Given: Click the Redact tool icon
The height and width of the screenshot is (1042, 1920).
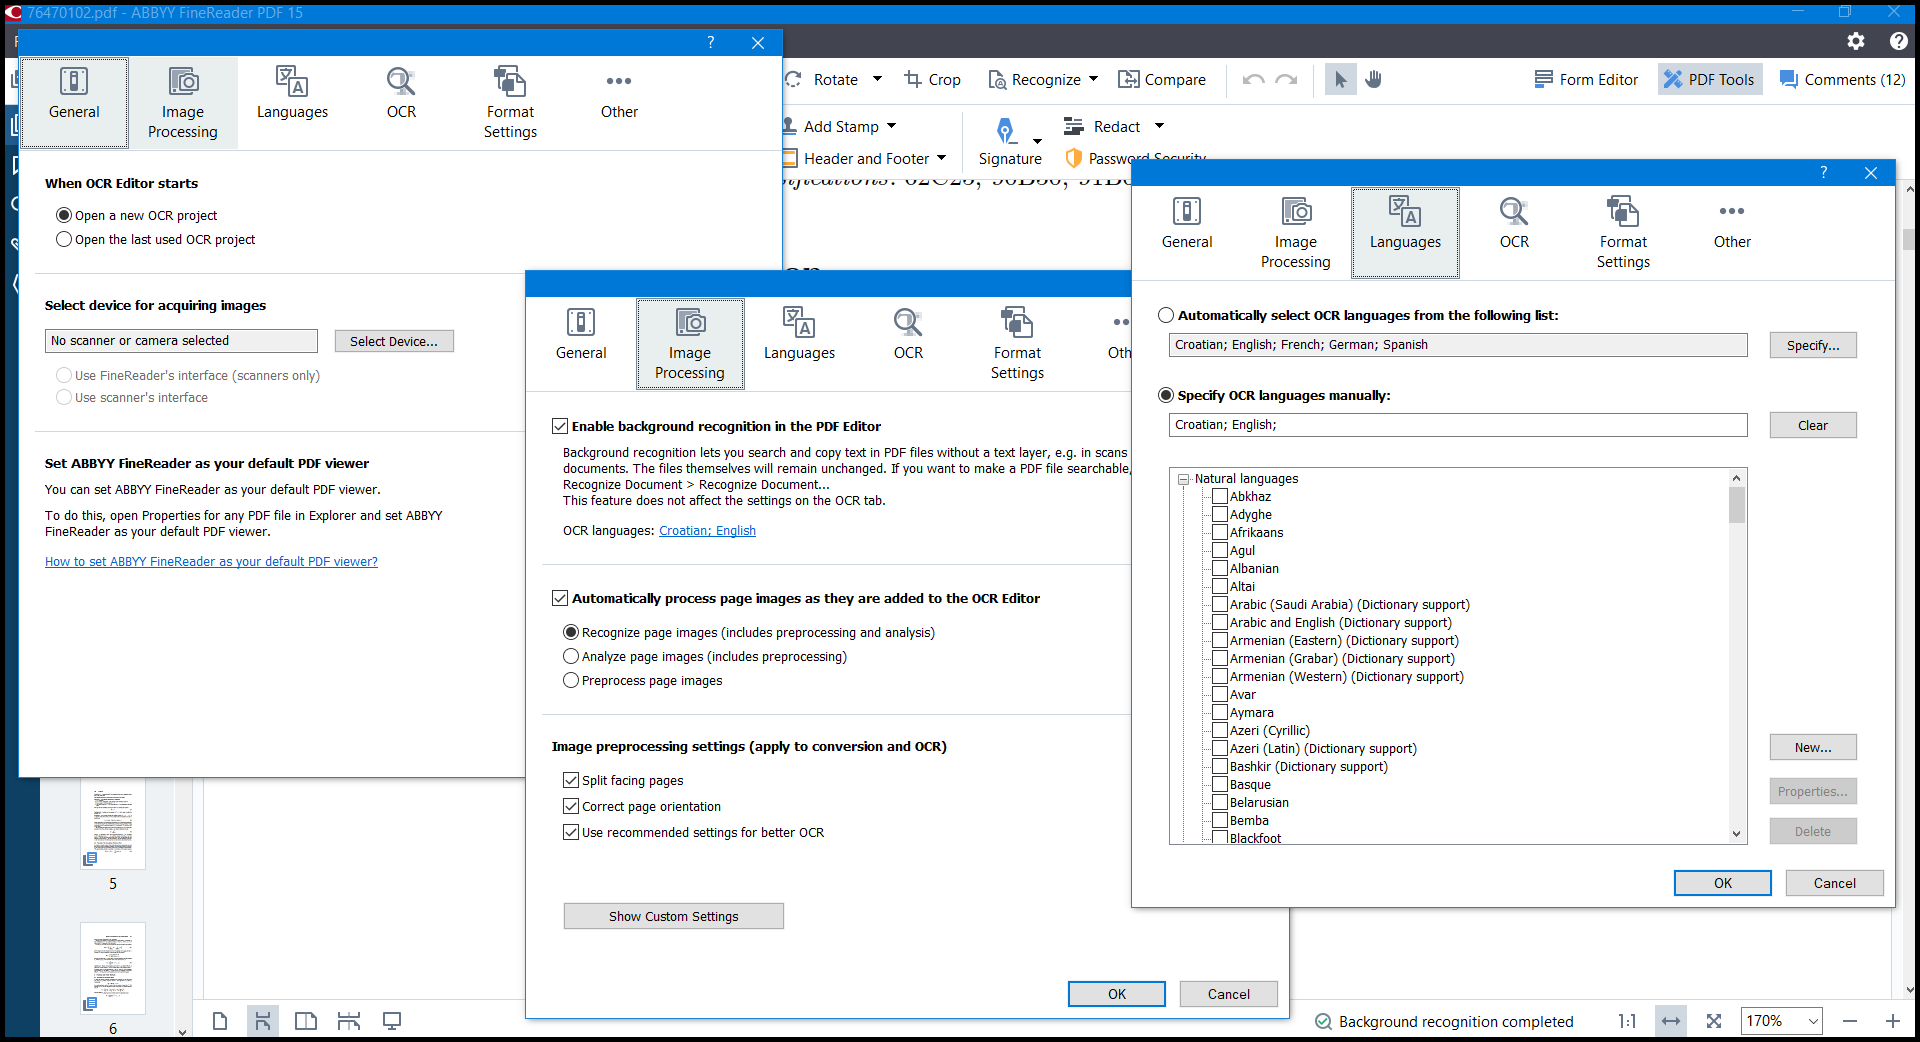Looking at the screenshot, I should pos(1073,126).
